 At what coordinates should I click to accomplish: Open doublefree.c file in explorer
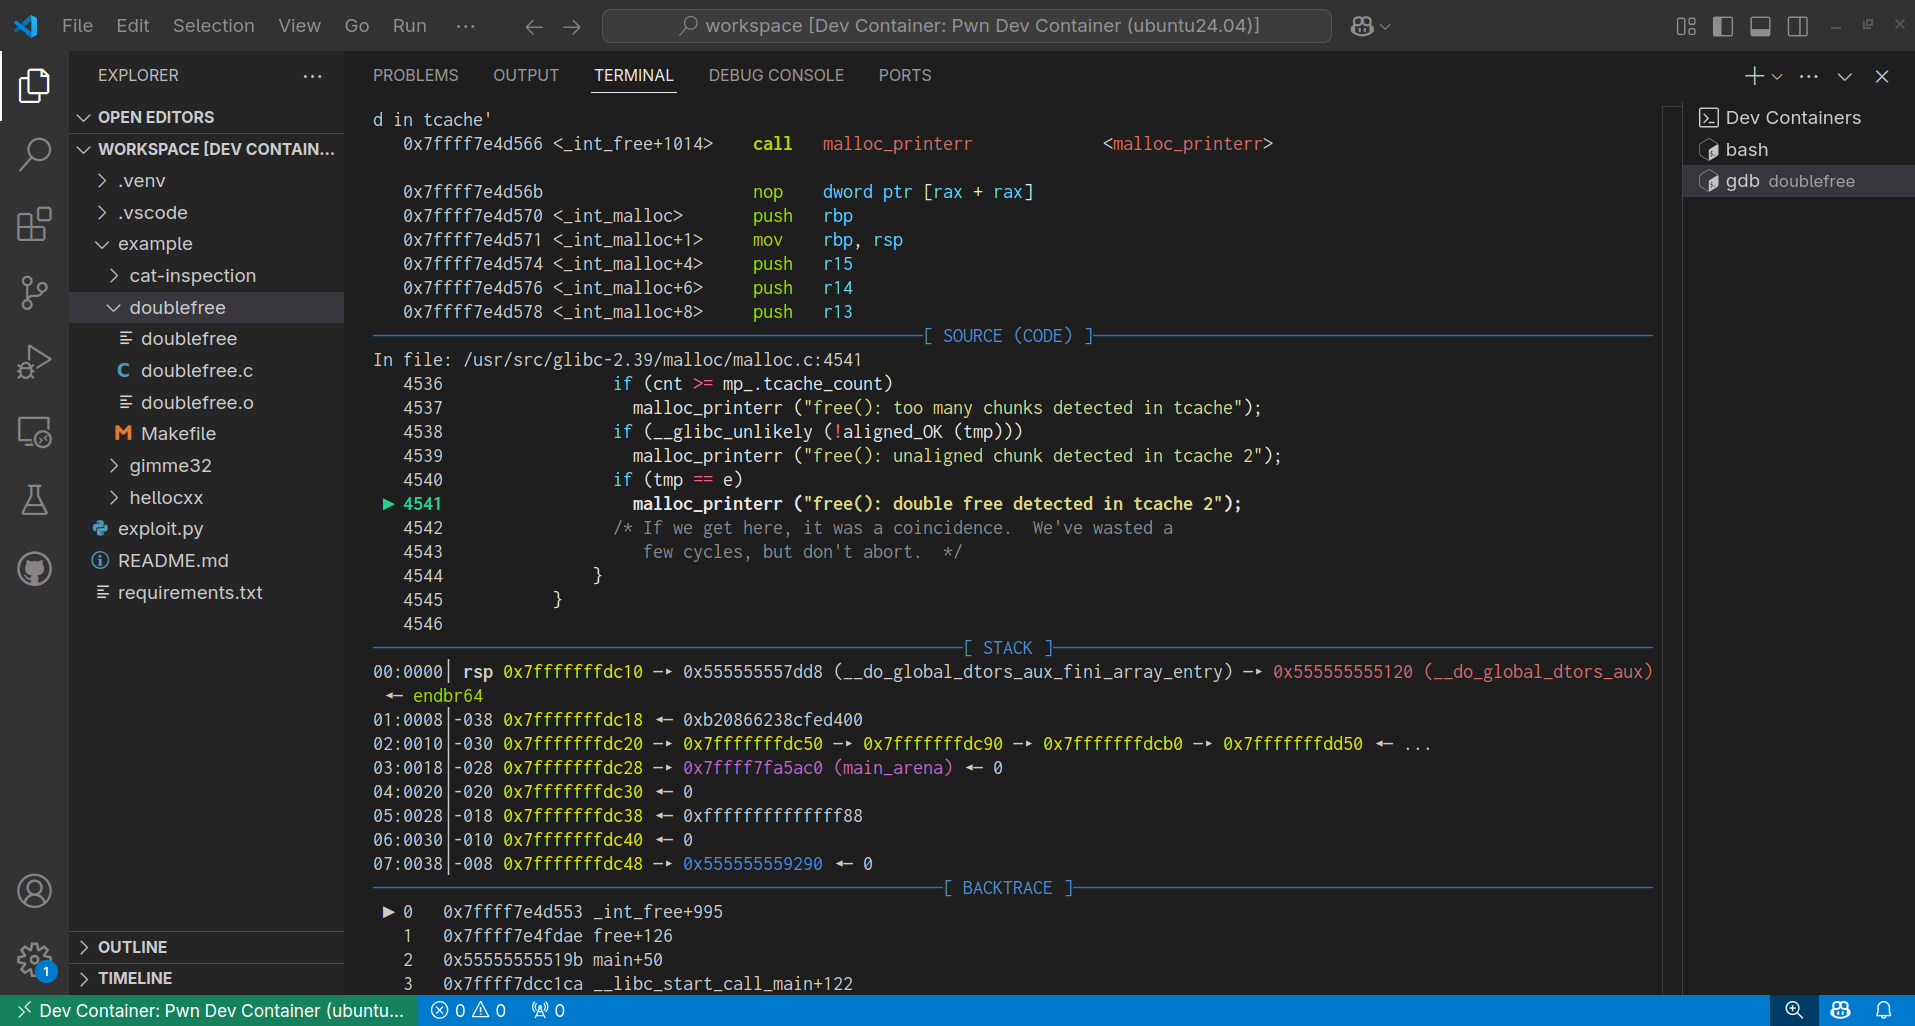pyautogui.click(x=196, y=371)
